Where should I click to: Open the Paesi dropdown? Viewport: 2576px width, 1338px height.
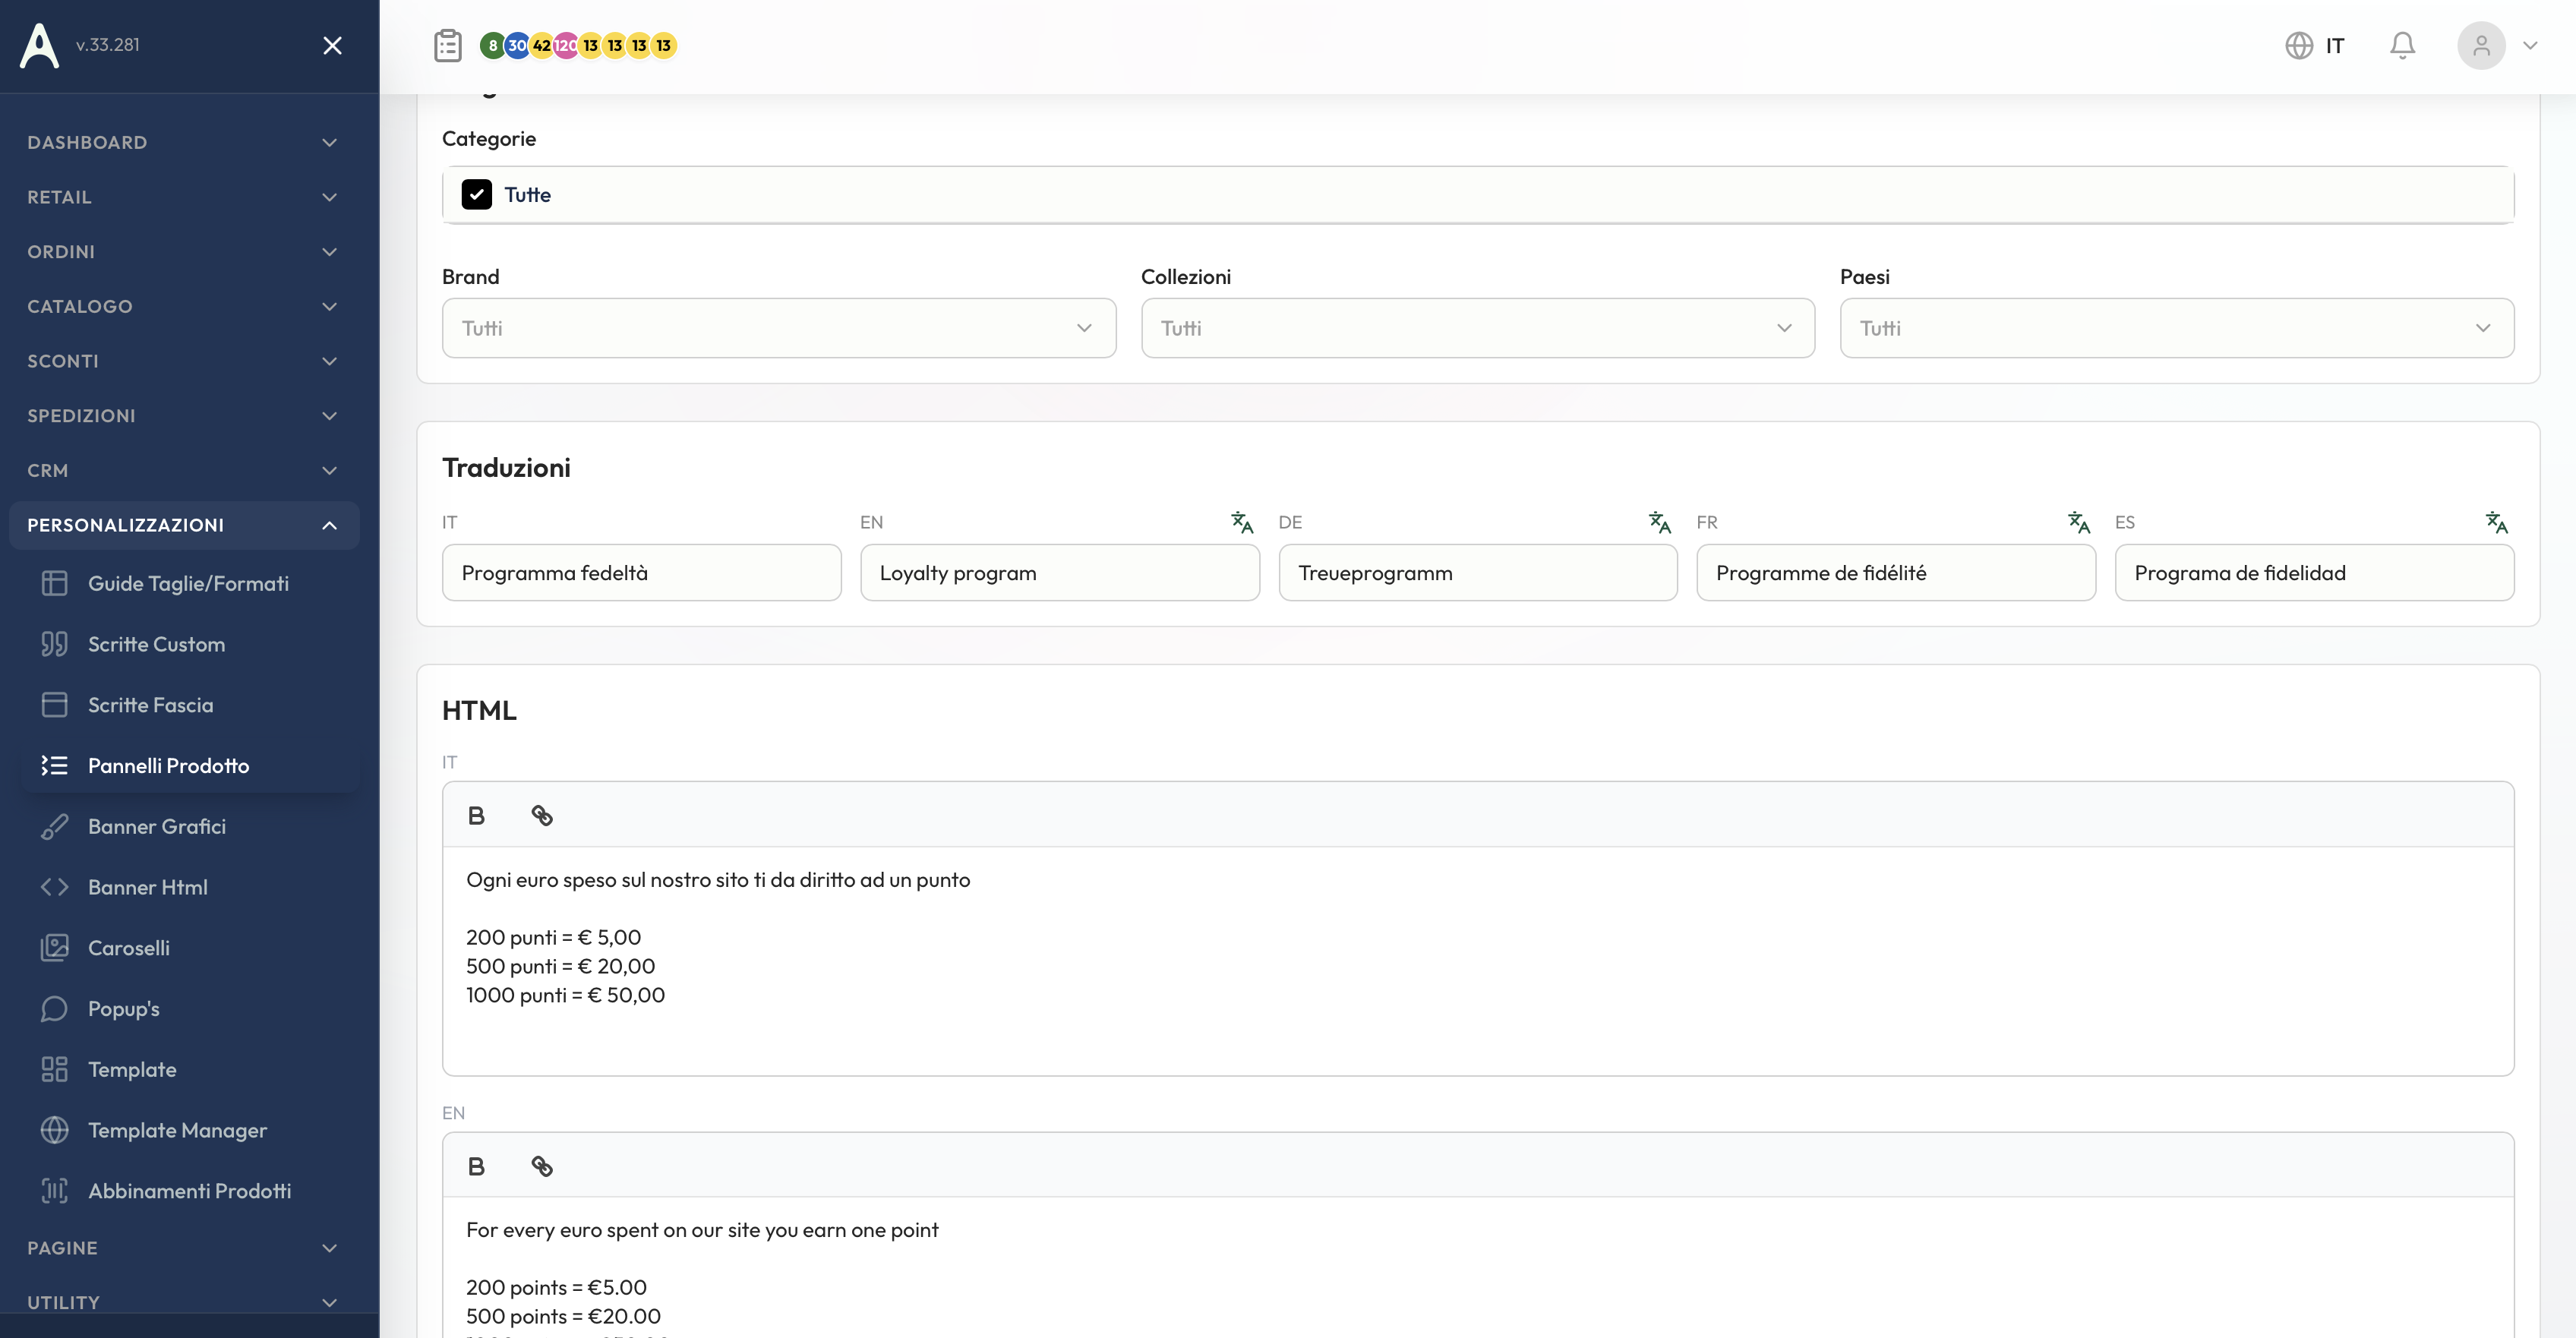(2177, 328)
